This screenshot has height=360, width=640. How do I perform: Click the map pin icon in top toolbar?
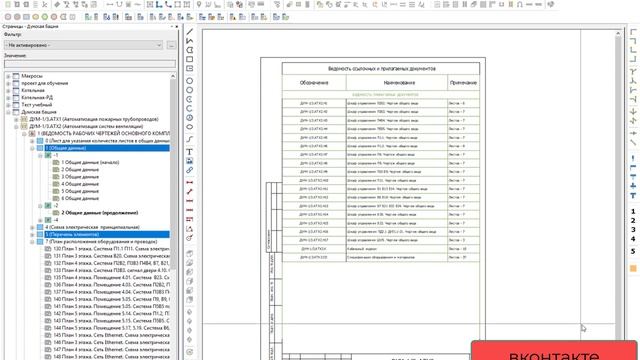(199, 4)
